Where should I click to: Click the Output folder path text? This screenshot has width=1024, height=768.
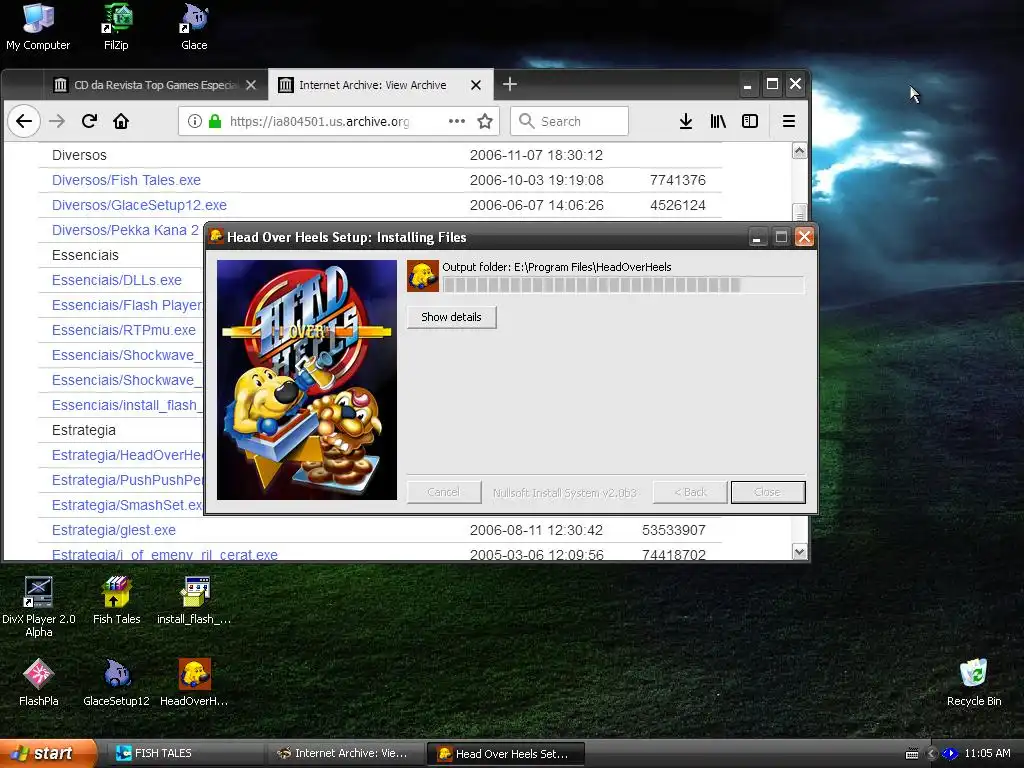[x=557, y=266]
